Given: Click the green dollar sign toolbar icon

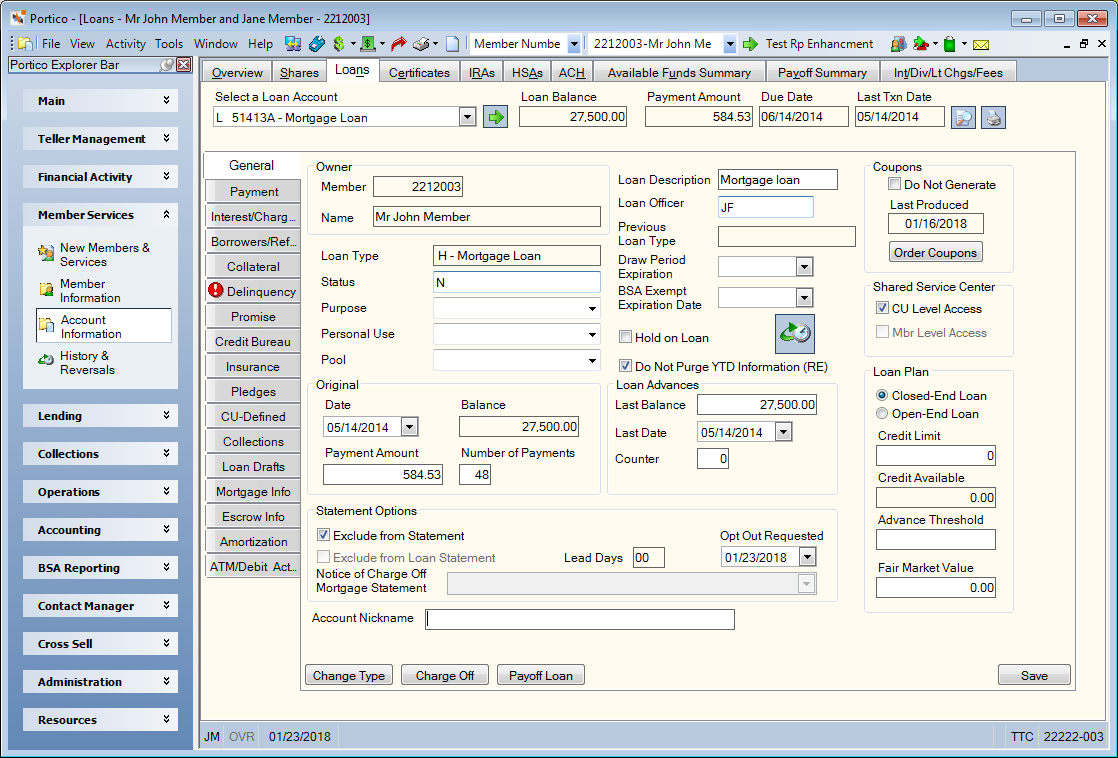Looking at the screenshot, I should (339, 44).
